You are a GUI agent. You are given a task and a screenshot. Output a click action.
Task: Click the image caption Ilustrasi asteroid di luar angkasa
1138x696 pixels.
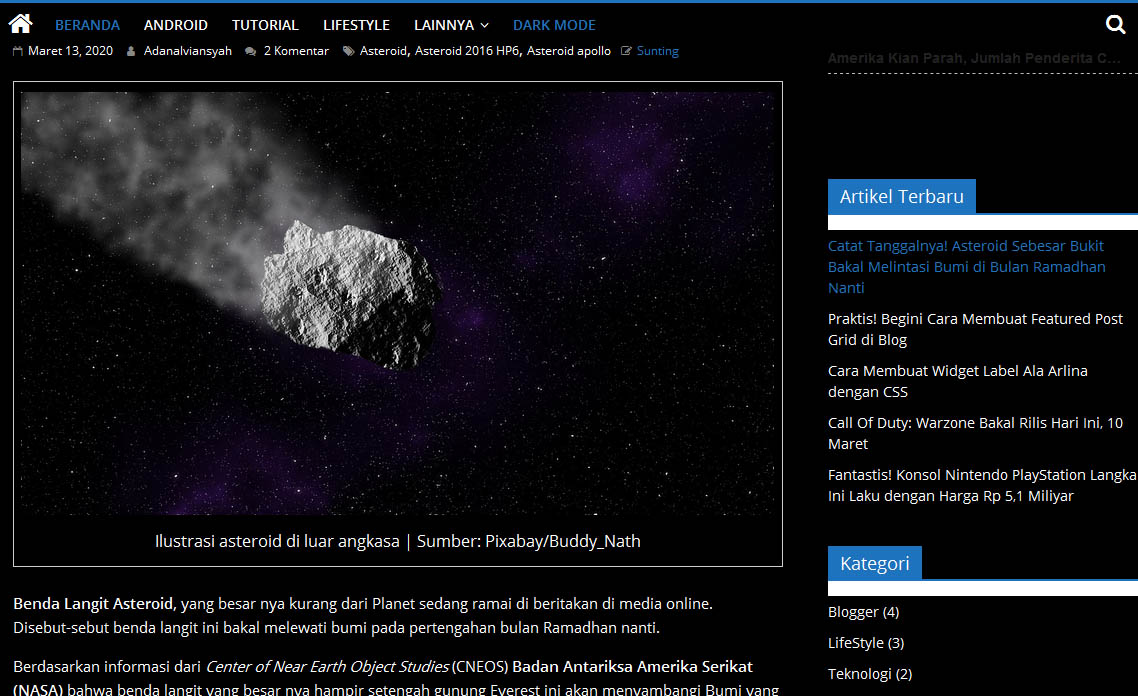(x=398, y=541)
